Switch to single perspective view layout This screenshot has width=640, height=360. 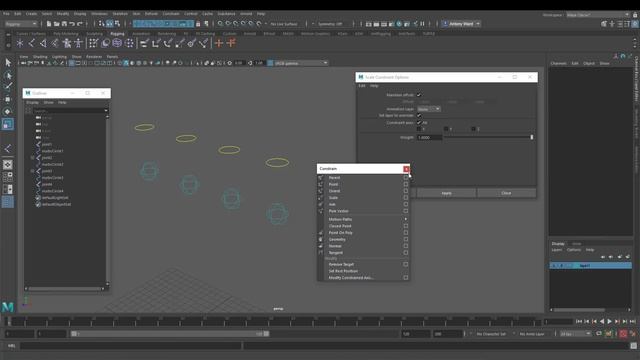click(x=8, y=165)
